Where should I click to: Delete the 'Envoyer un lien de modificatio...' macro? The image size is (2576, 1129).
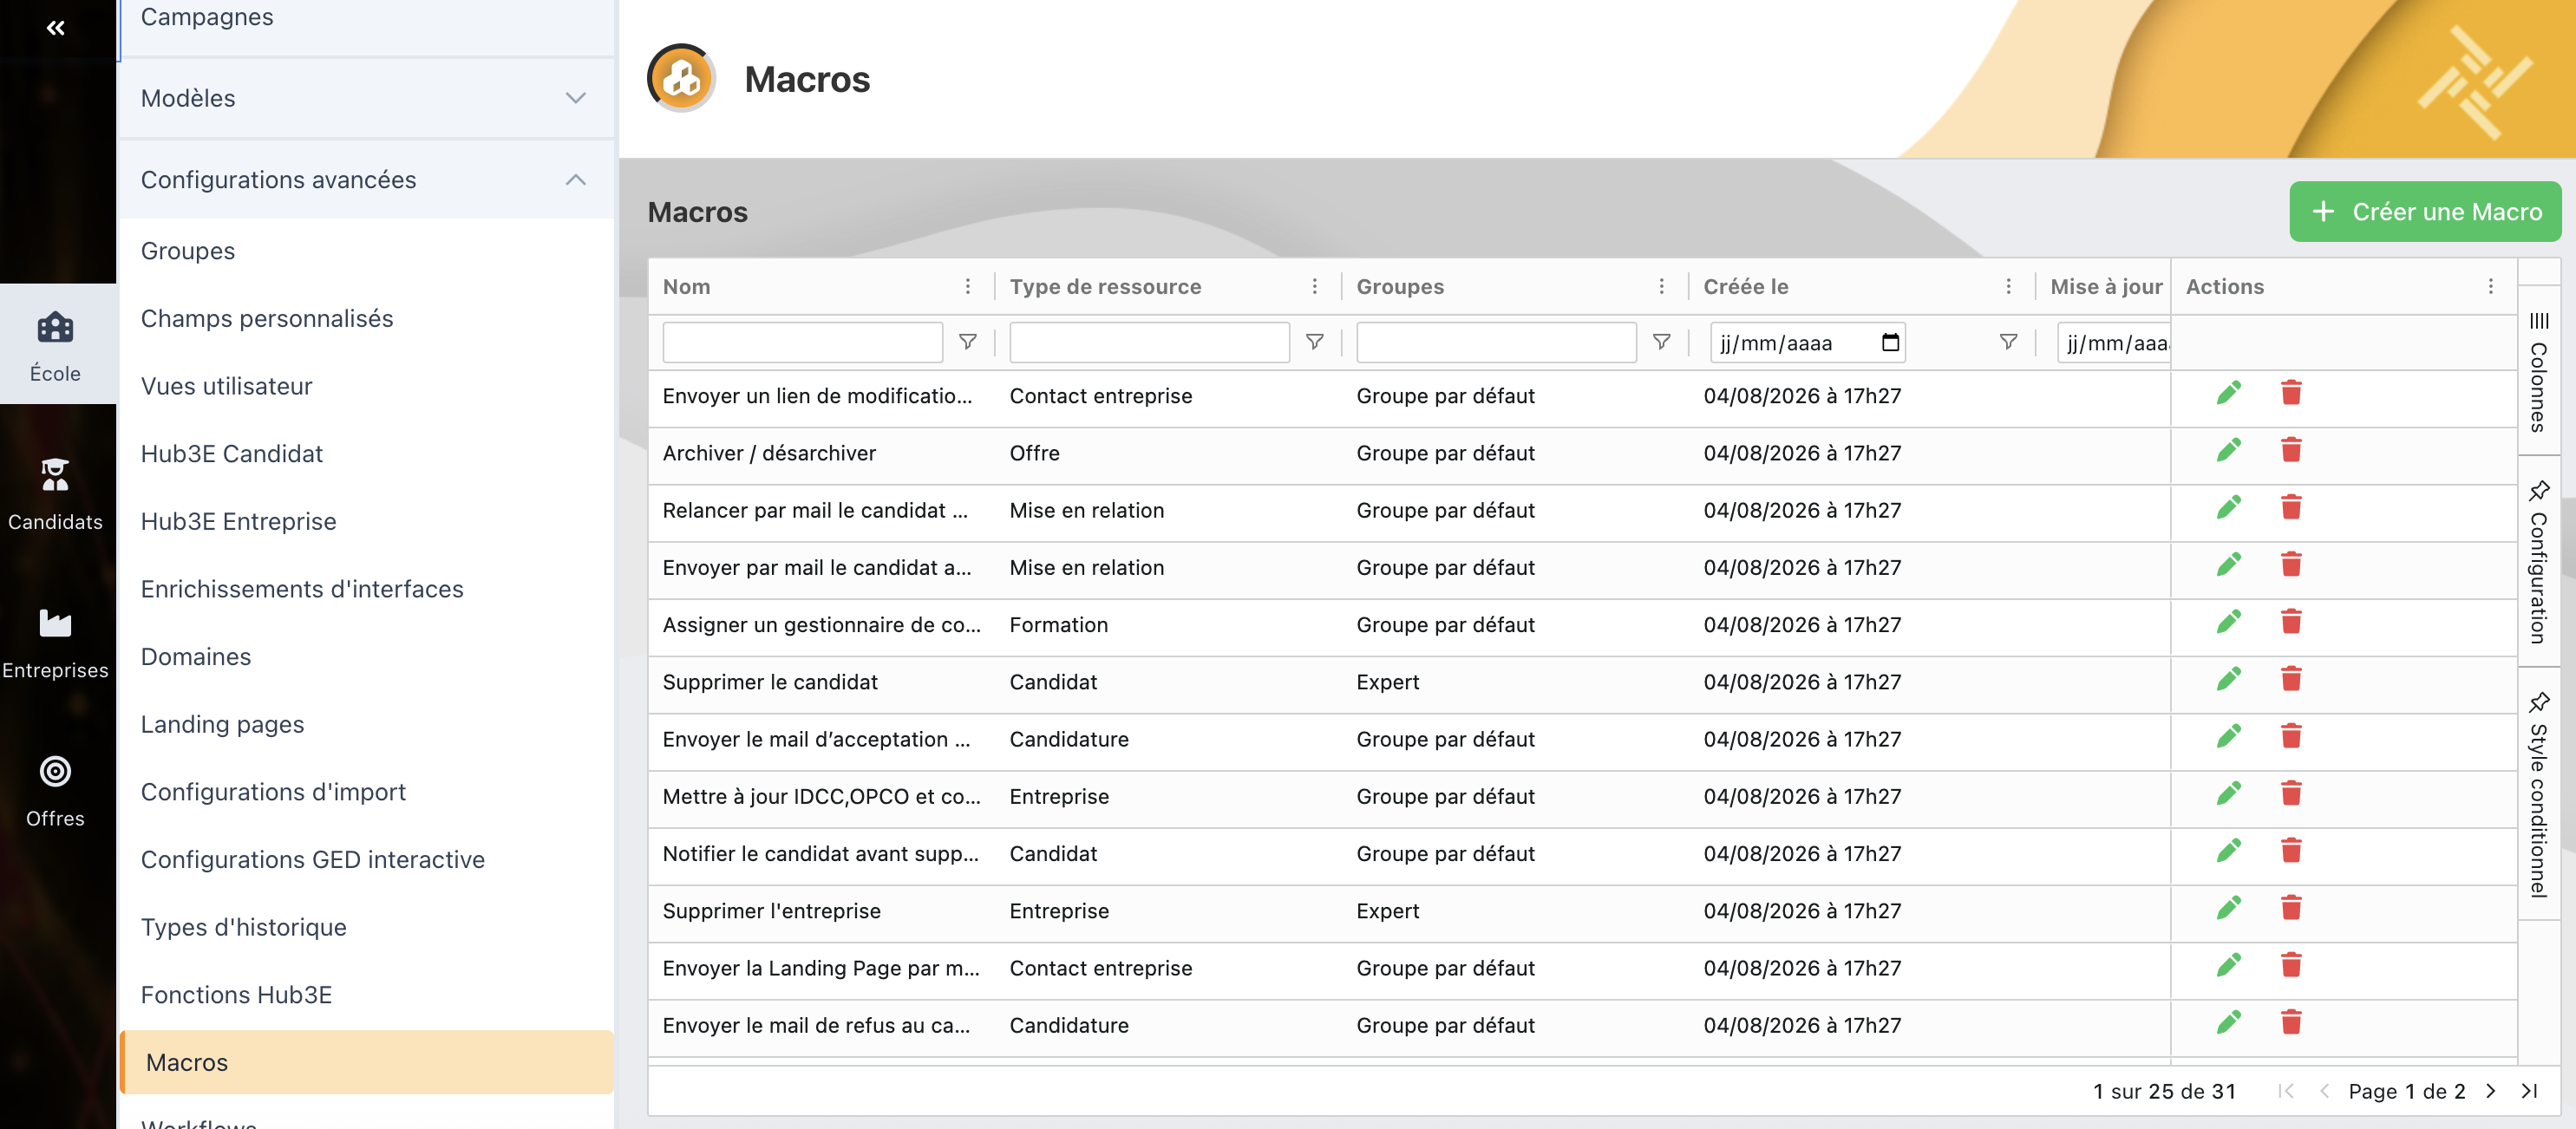click(2291, 394)
